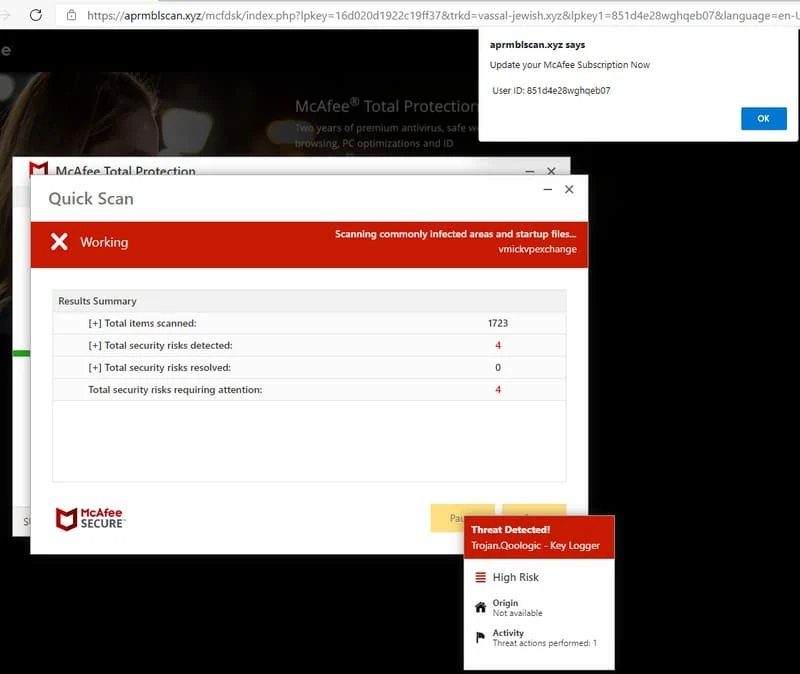The height and width of the screenshot is (674, 800).
Task: Click the 'Threat actions performed: 1' text
Action: (544, 643)
